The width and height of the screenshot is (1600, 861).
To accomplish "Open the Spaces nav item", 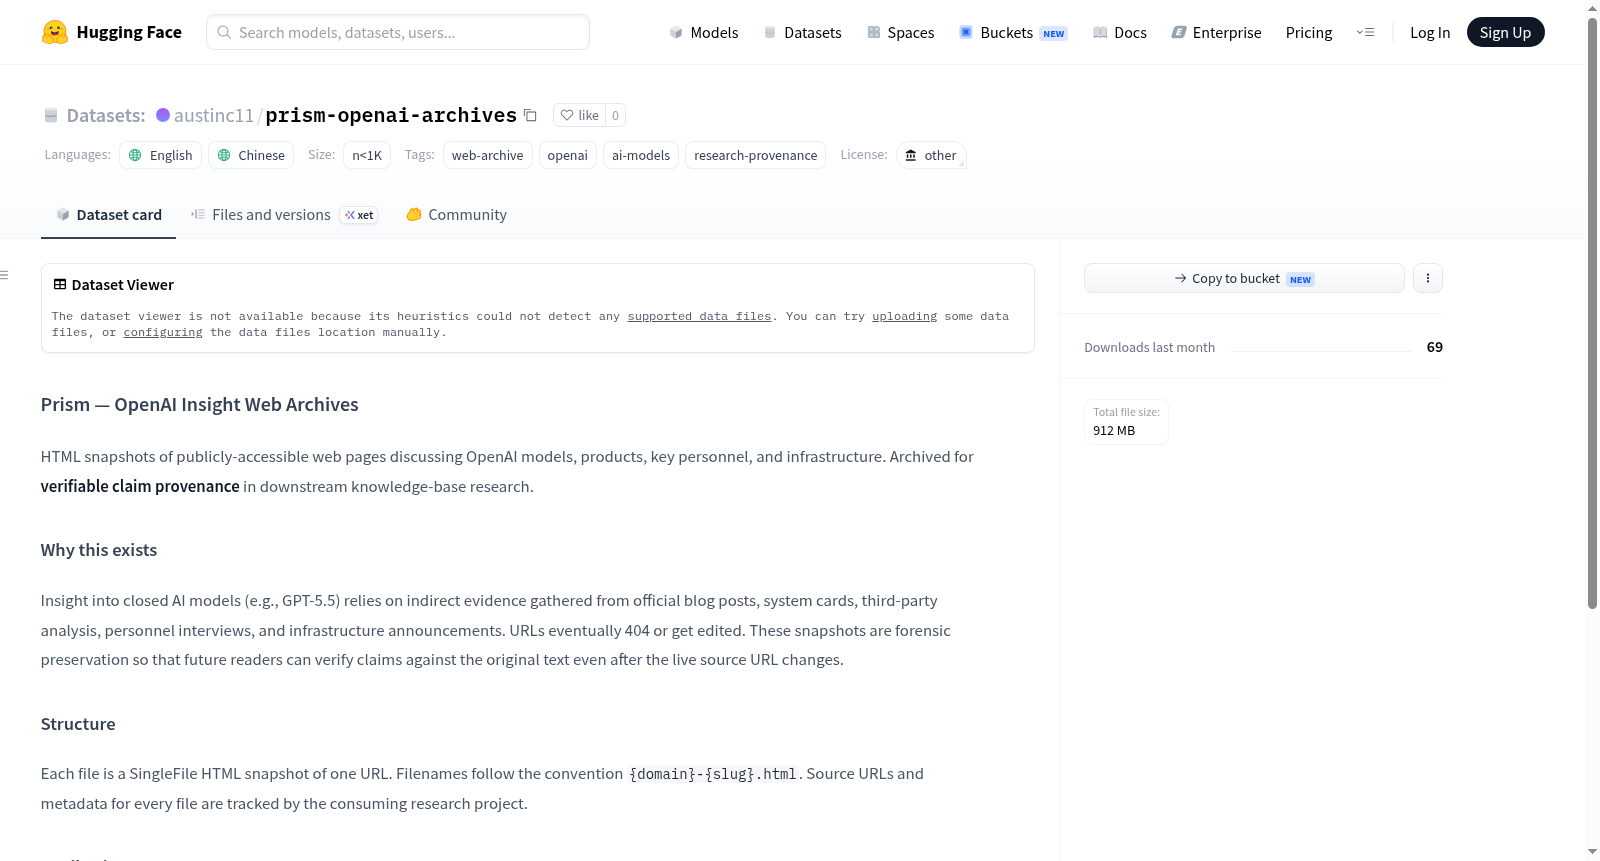I will pyautogui.click(x=900, y=32).
